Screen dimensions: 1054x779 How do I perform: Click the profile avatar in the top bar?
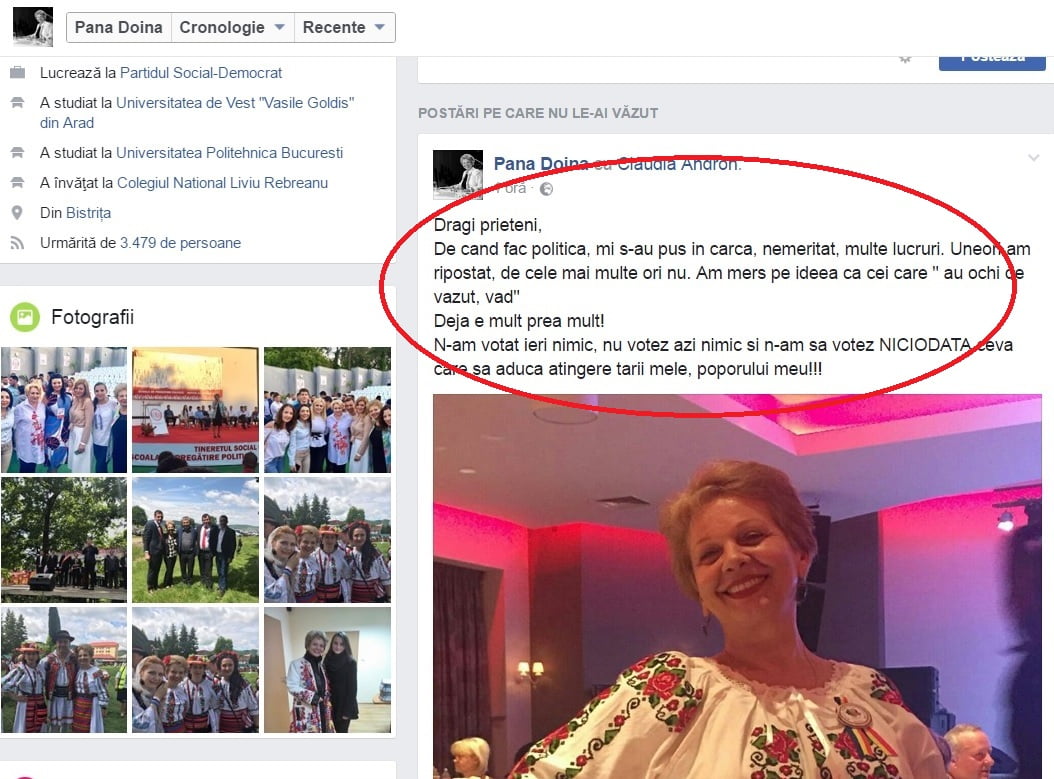coord(33,27)
